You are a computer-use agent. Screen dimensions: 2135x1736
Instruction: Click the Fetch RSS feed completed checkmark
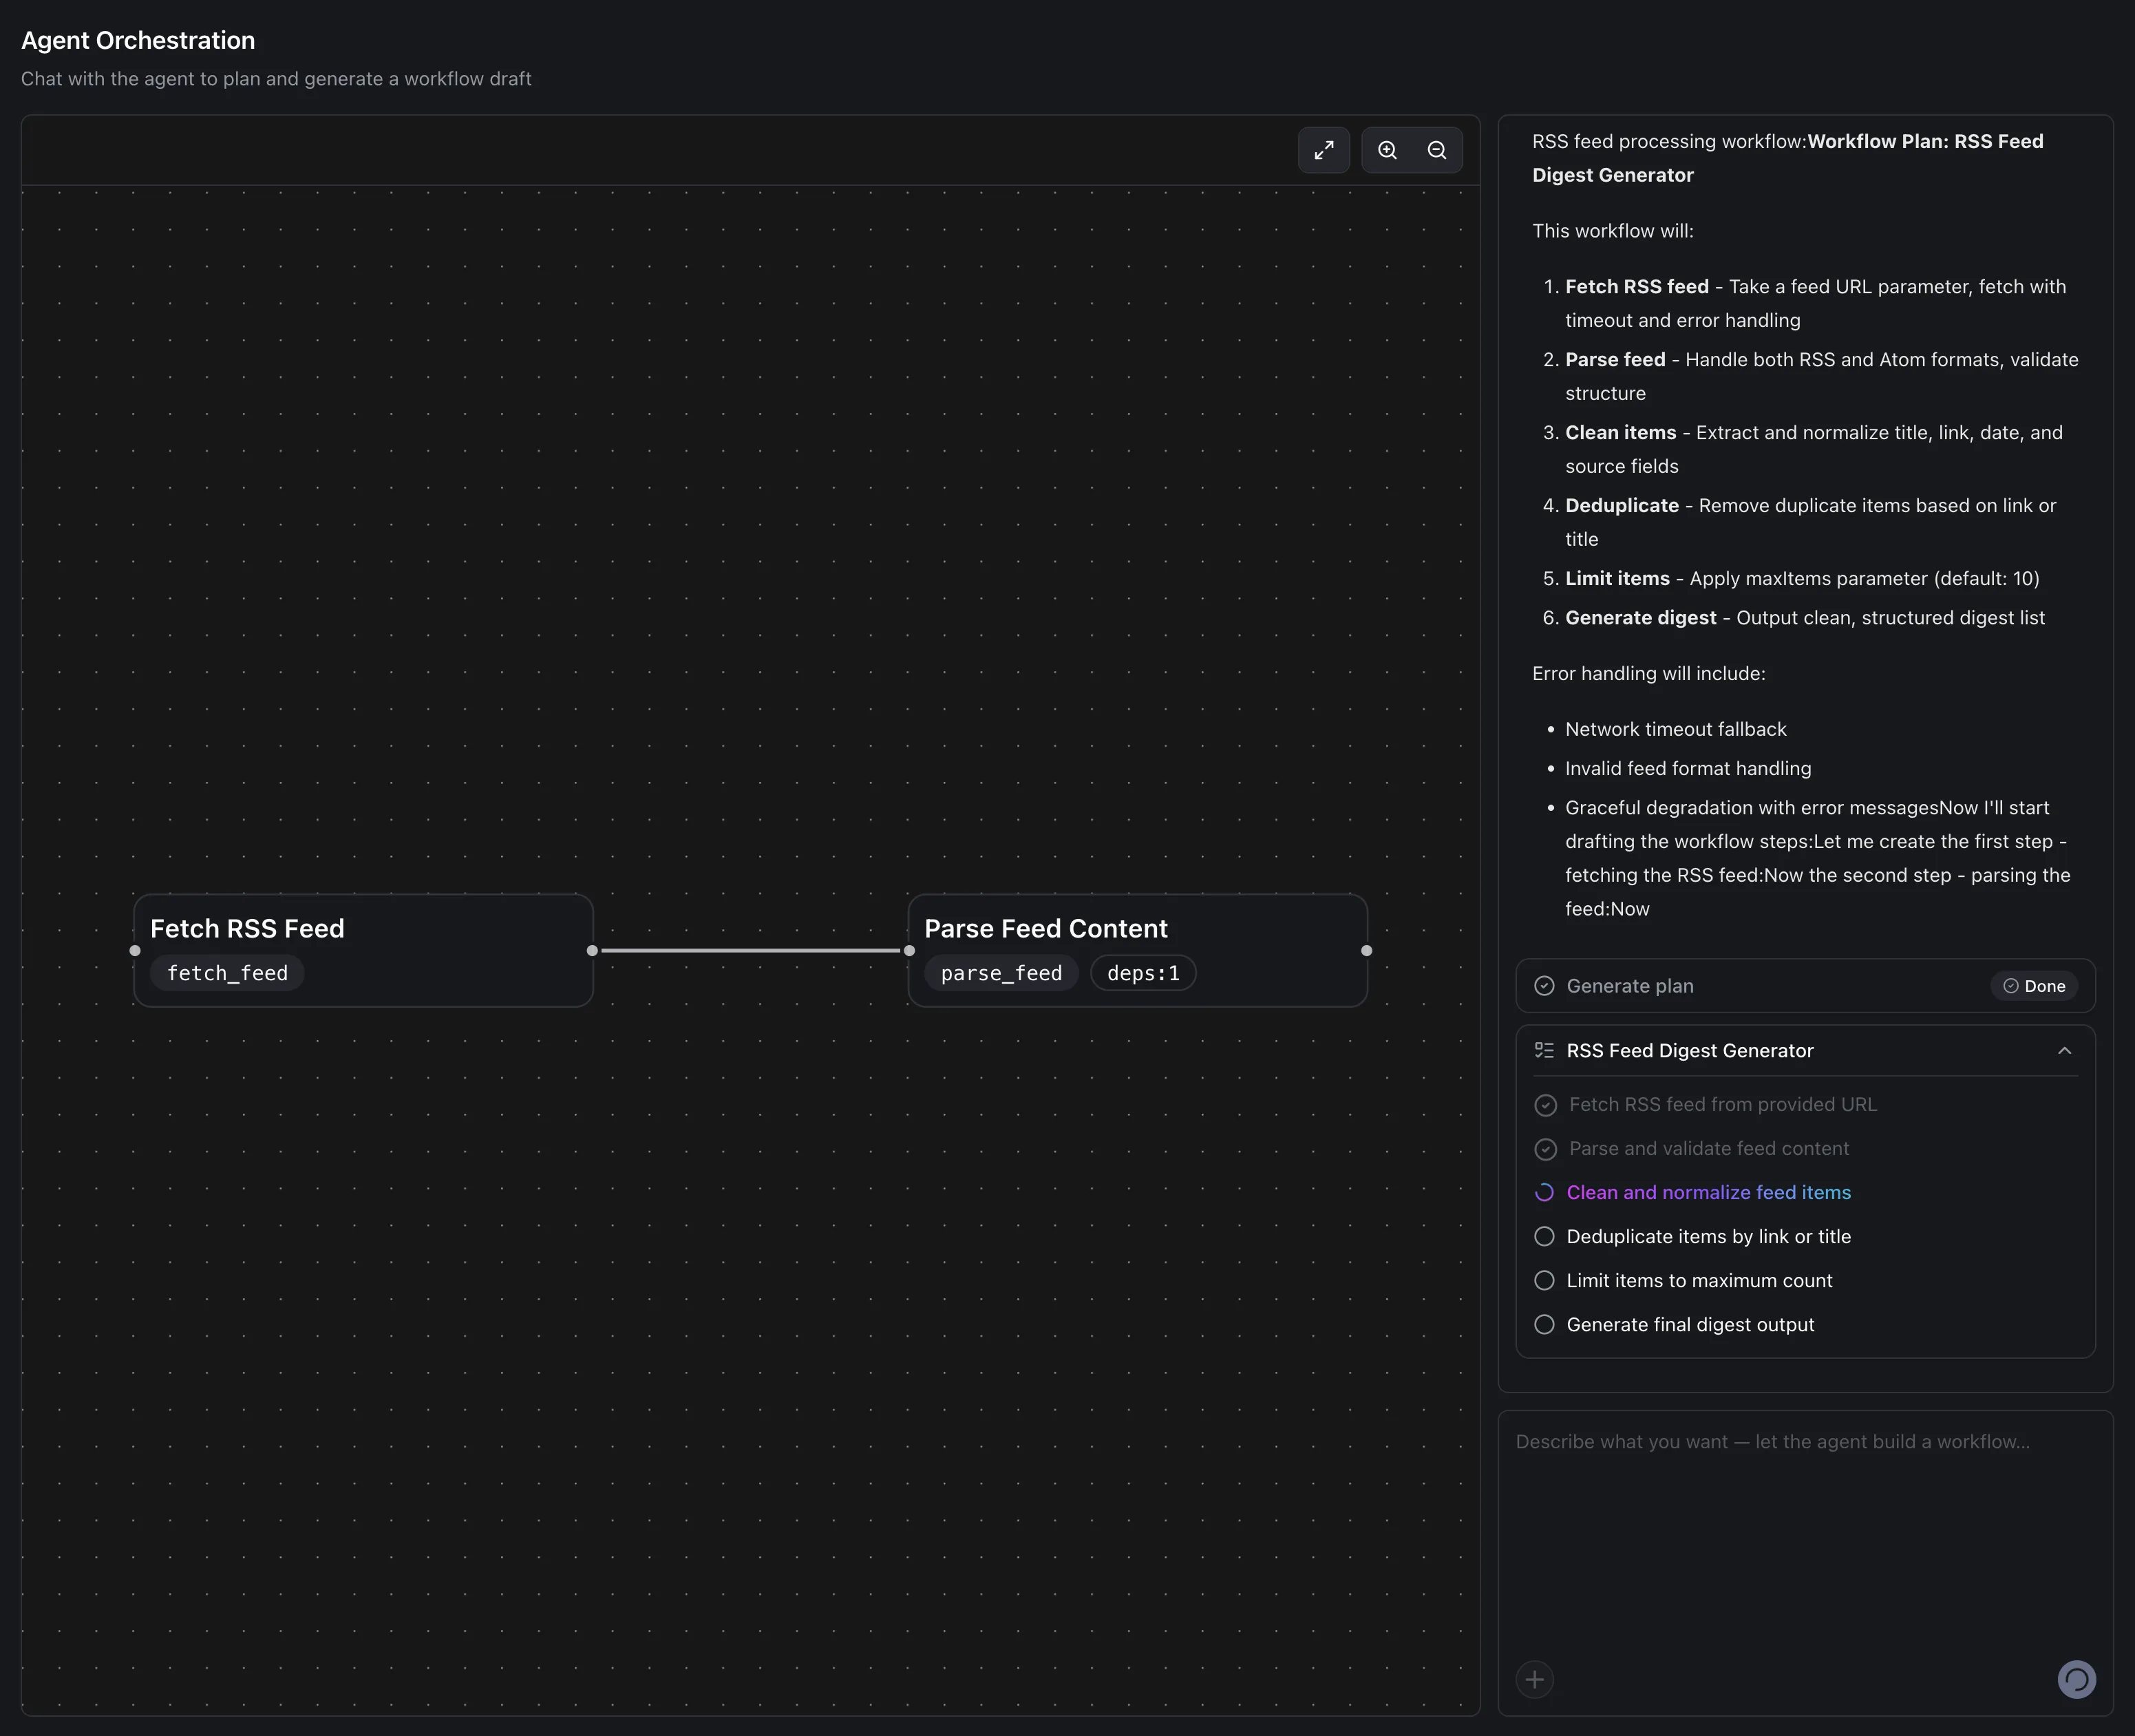(x=1545, y=1105)
